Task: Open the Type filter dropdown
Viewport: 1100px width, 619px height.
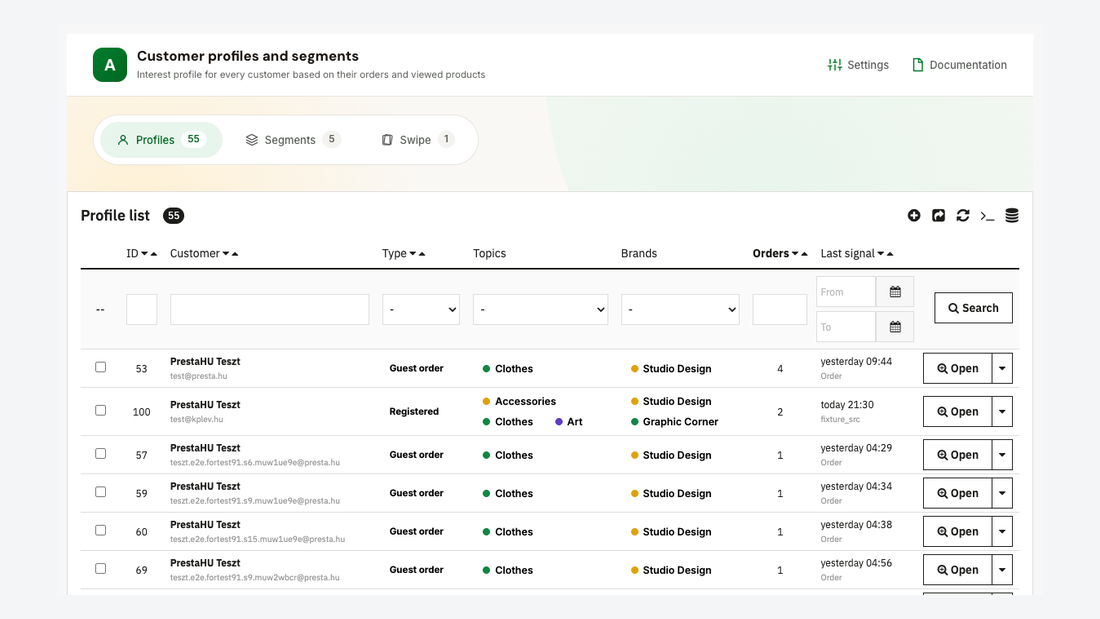Action: point(421,310)
